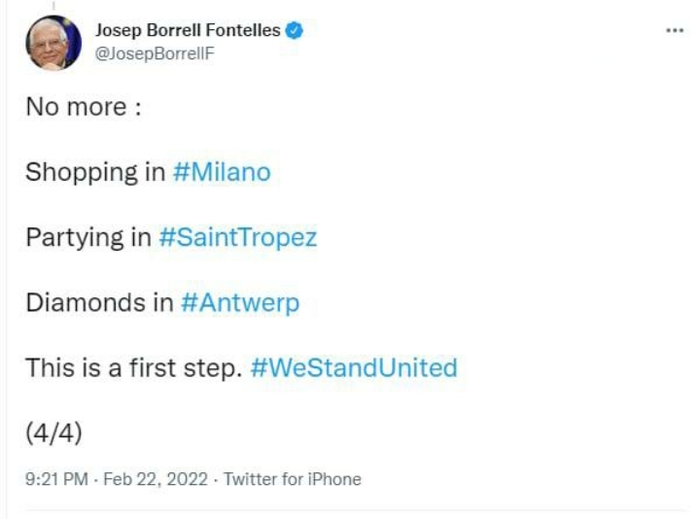
Task: Open the Josep Borrell Fontelles display name
Action: [189, 31]
